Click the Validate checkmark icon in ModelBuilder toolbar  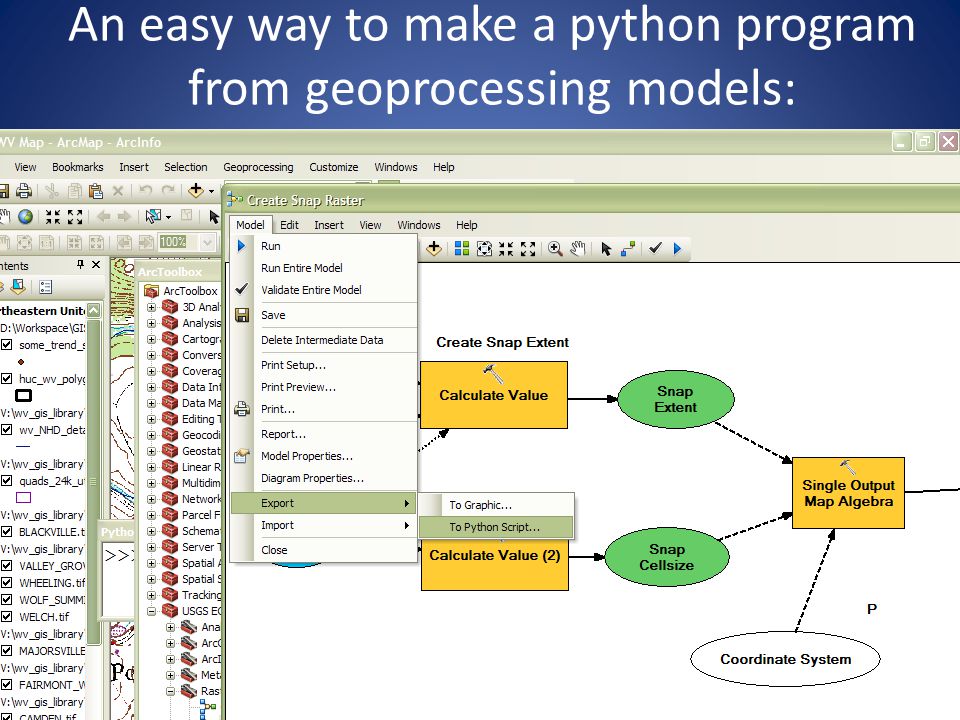[x=655, y=248]
